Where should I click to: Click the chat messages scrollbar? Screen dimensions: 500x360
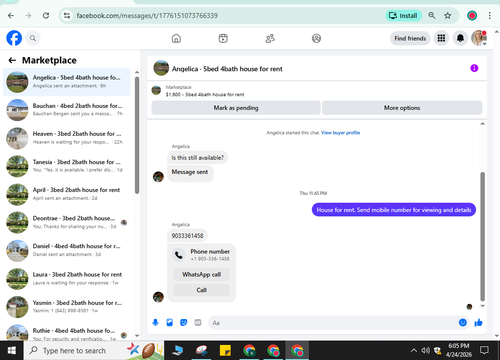click(x=482, y=237)
